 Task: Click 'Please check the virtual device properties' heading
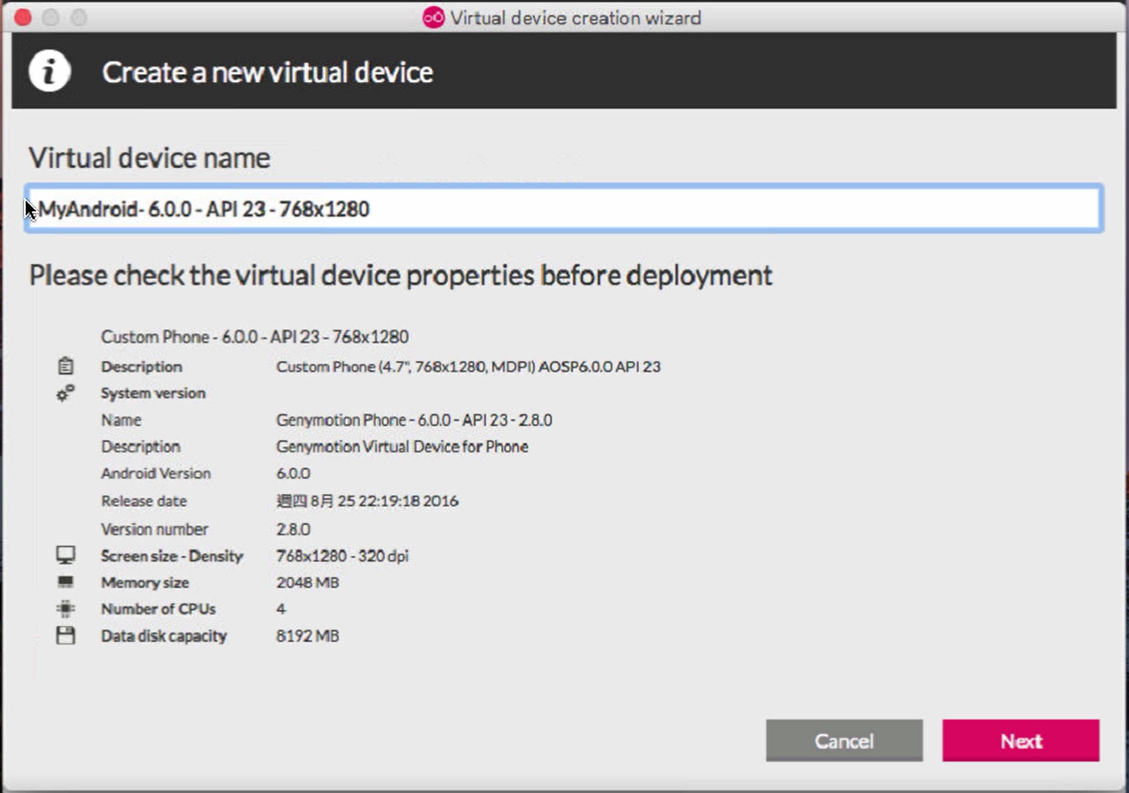(x=400, y=275)
